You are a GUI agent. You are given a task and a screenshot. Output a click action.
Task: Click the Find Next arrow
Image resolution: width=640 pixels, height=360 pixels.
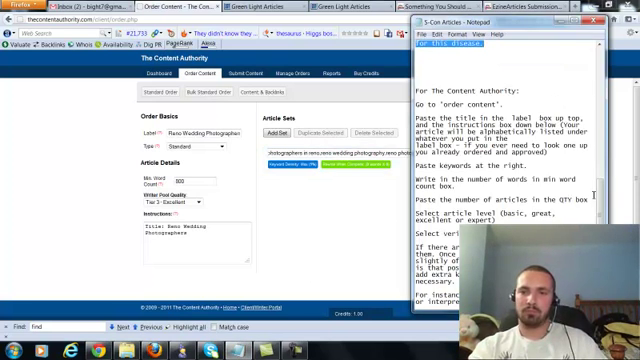pyautogui.click(x=112, y=327)
